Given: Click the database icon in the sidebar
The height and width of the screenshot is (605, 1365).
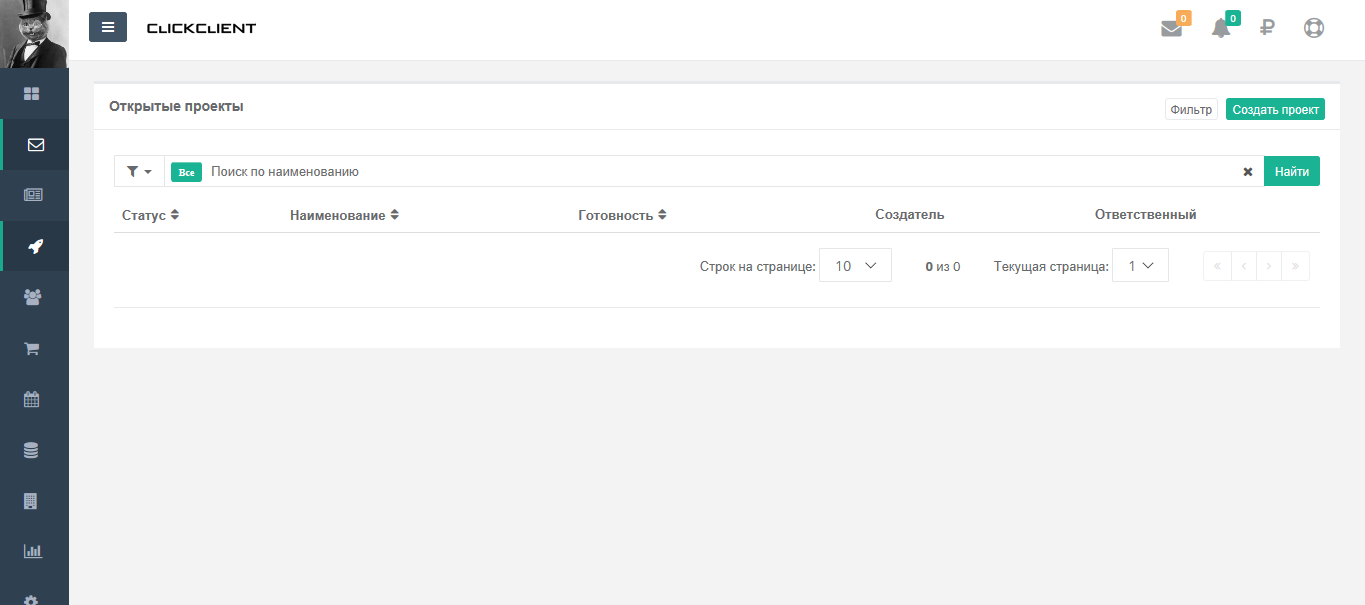Looking at the screenshot, I should pos(33,450).
